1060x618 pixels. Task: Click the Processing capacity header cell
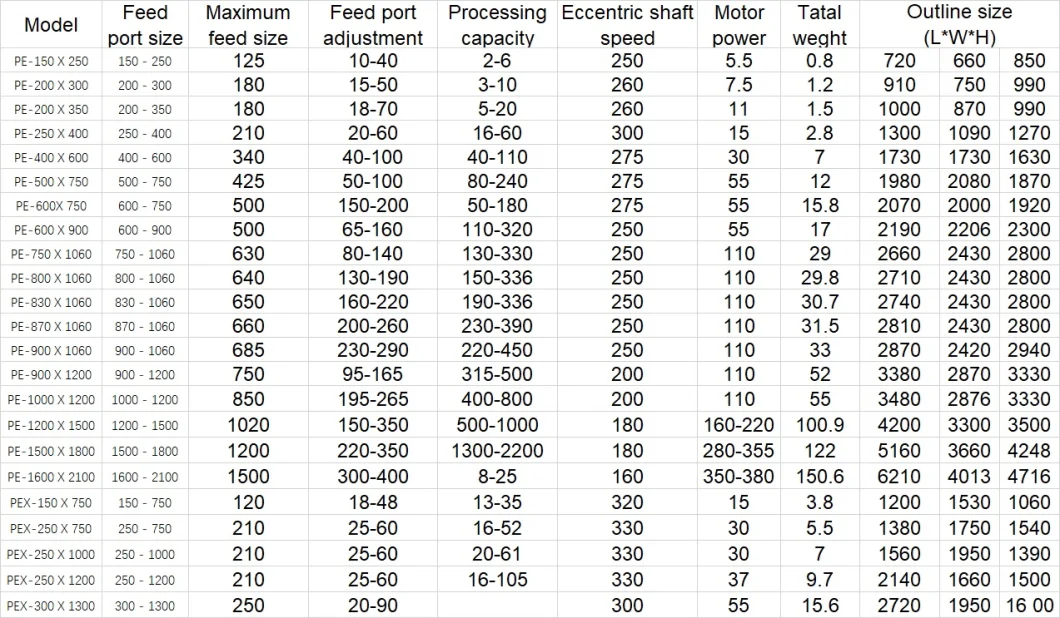click(x=498, y=24)
